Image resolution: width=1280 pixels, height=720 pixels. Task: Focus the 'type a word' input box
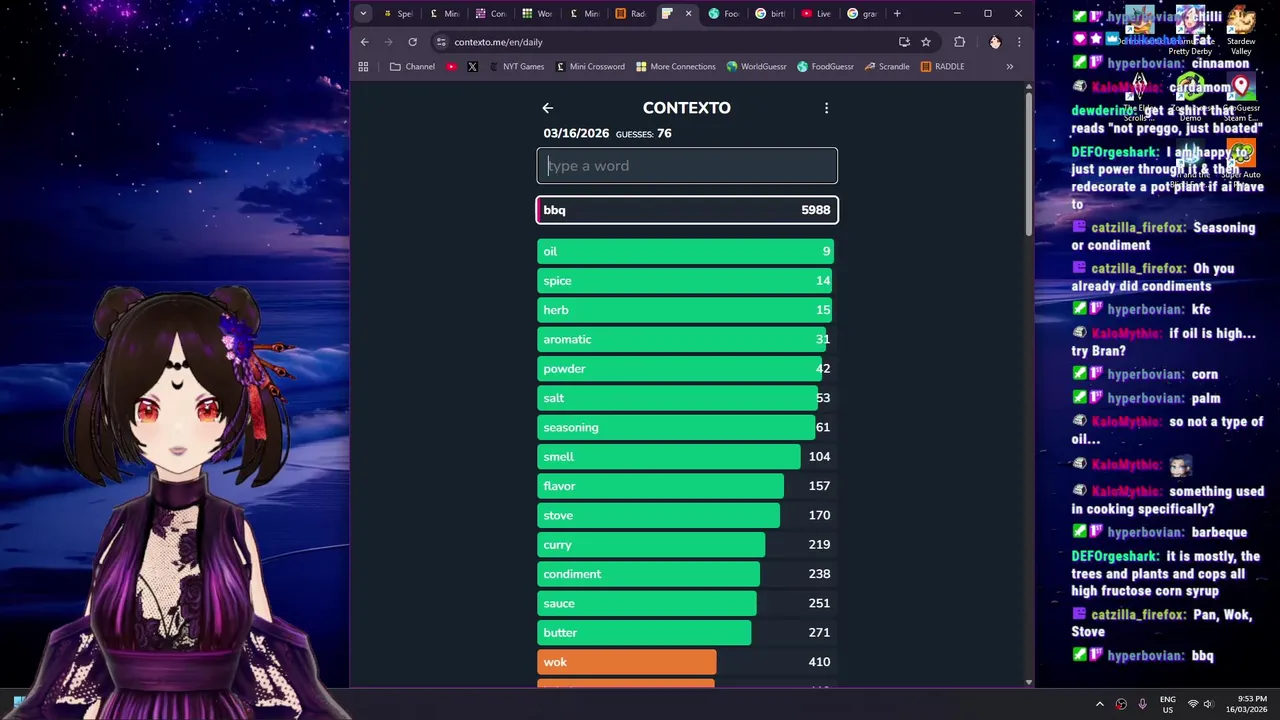tap(687, 166)
